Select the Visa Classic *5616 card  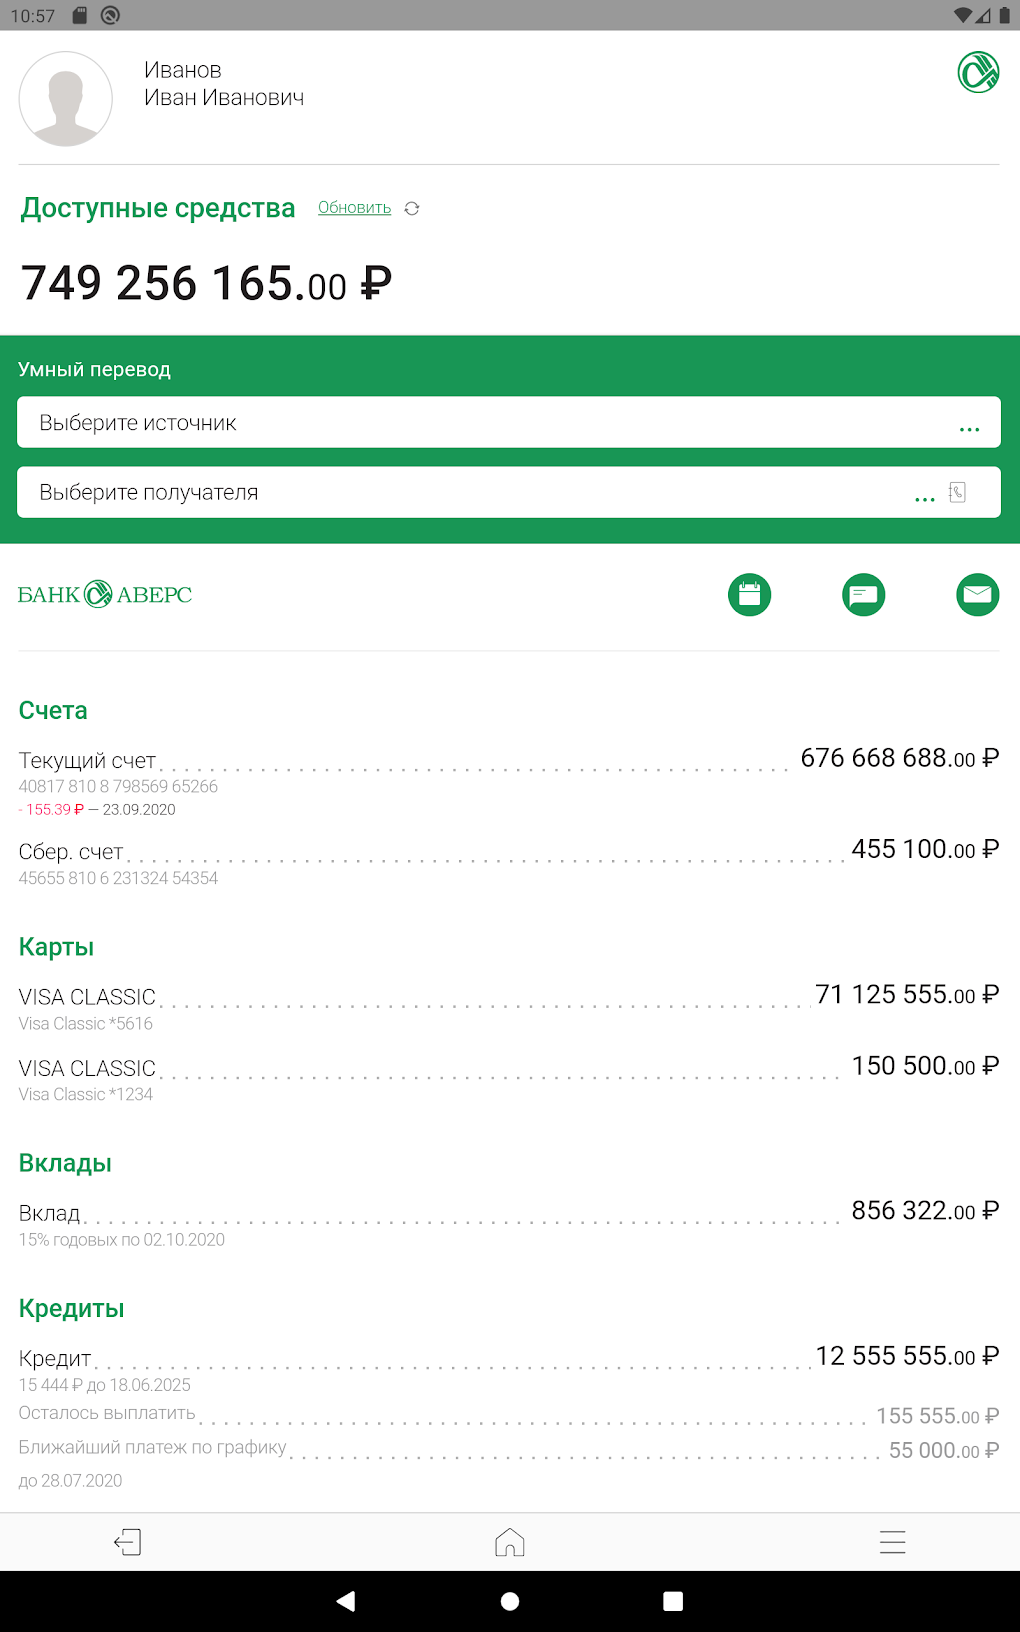tap(508, 1008)
